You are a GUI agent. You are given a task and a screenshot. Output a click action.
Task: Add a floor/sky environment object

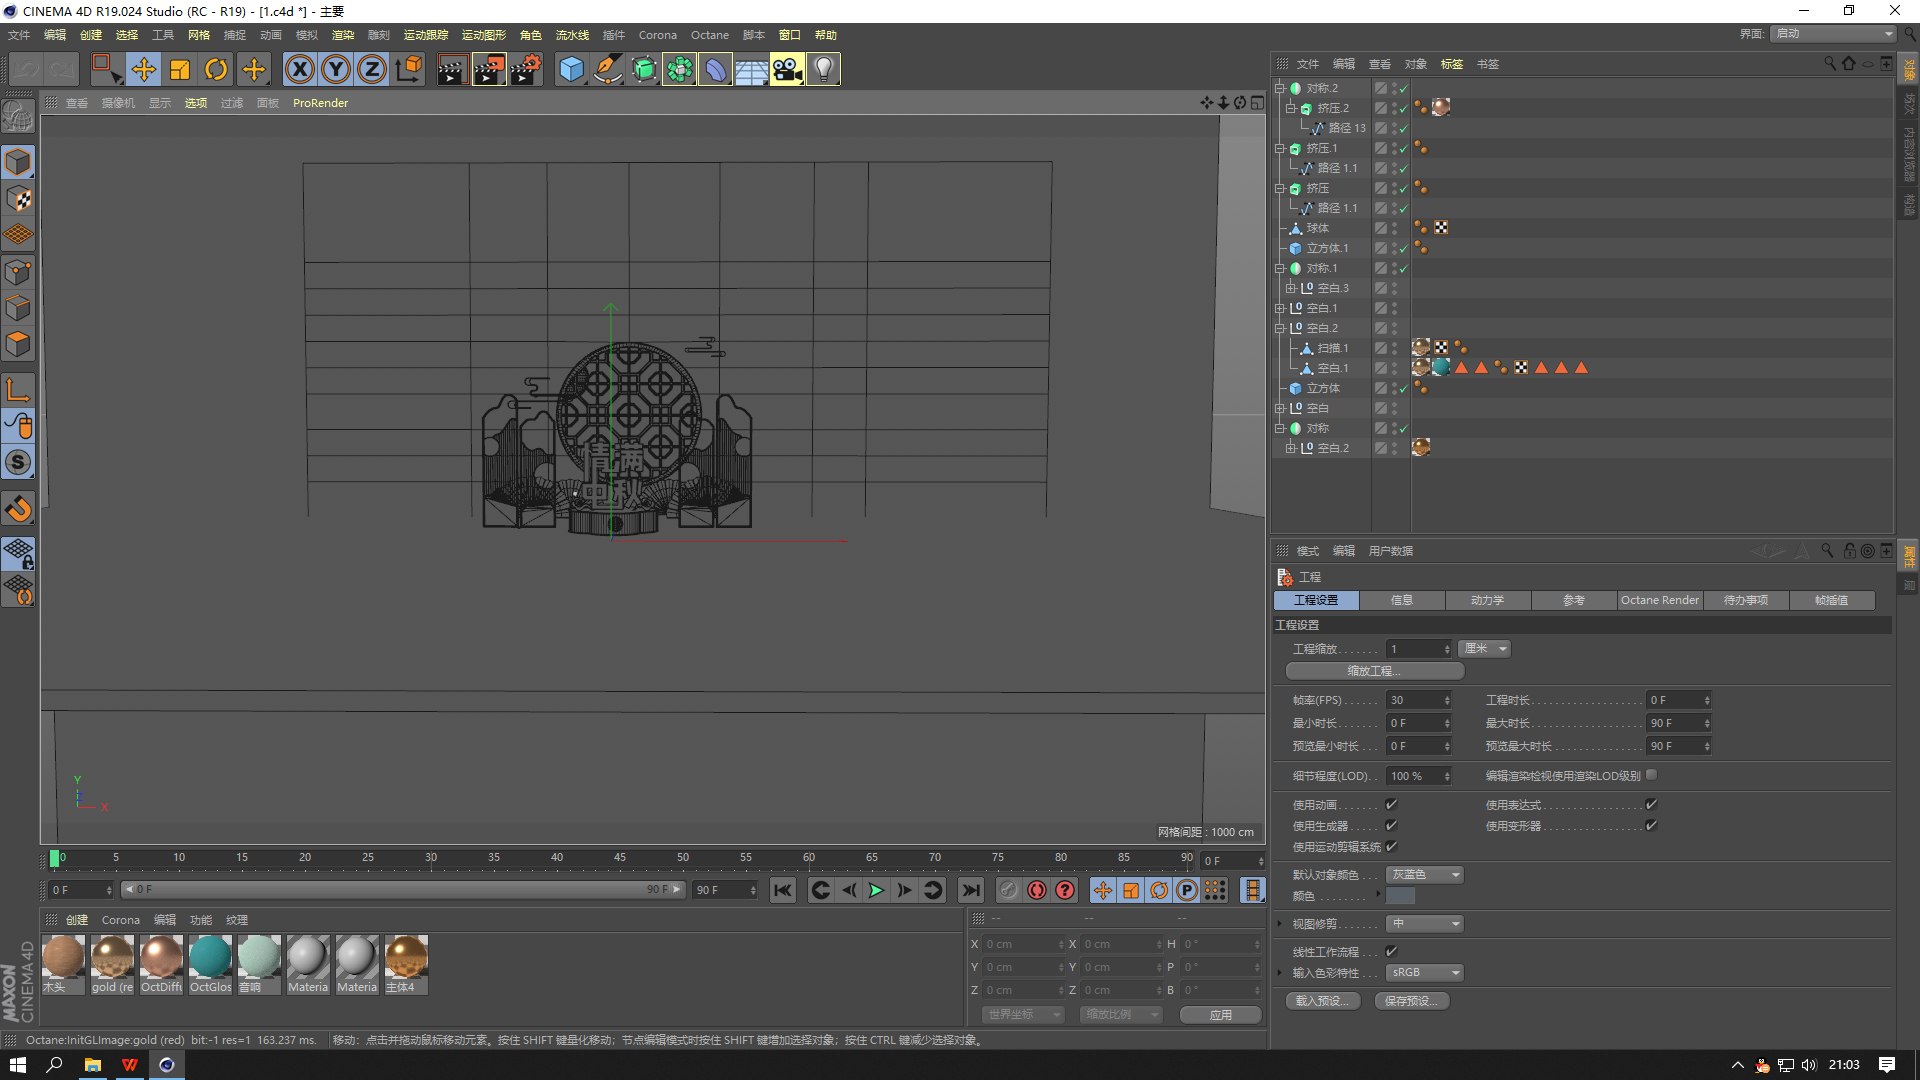[x=751, y=69]
